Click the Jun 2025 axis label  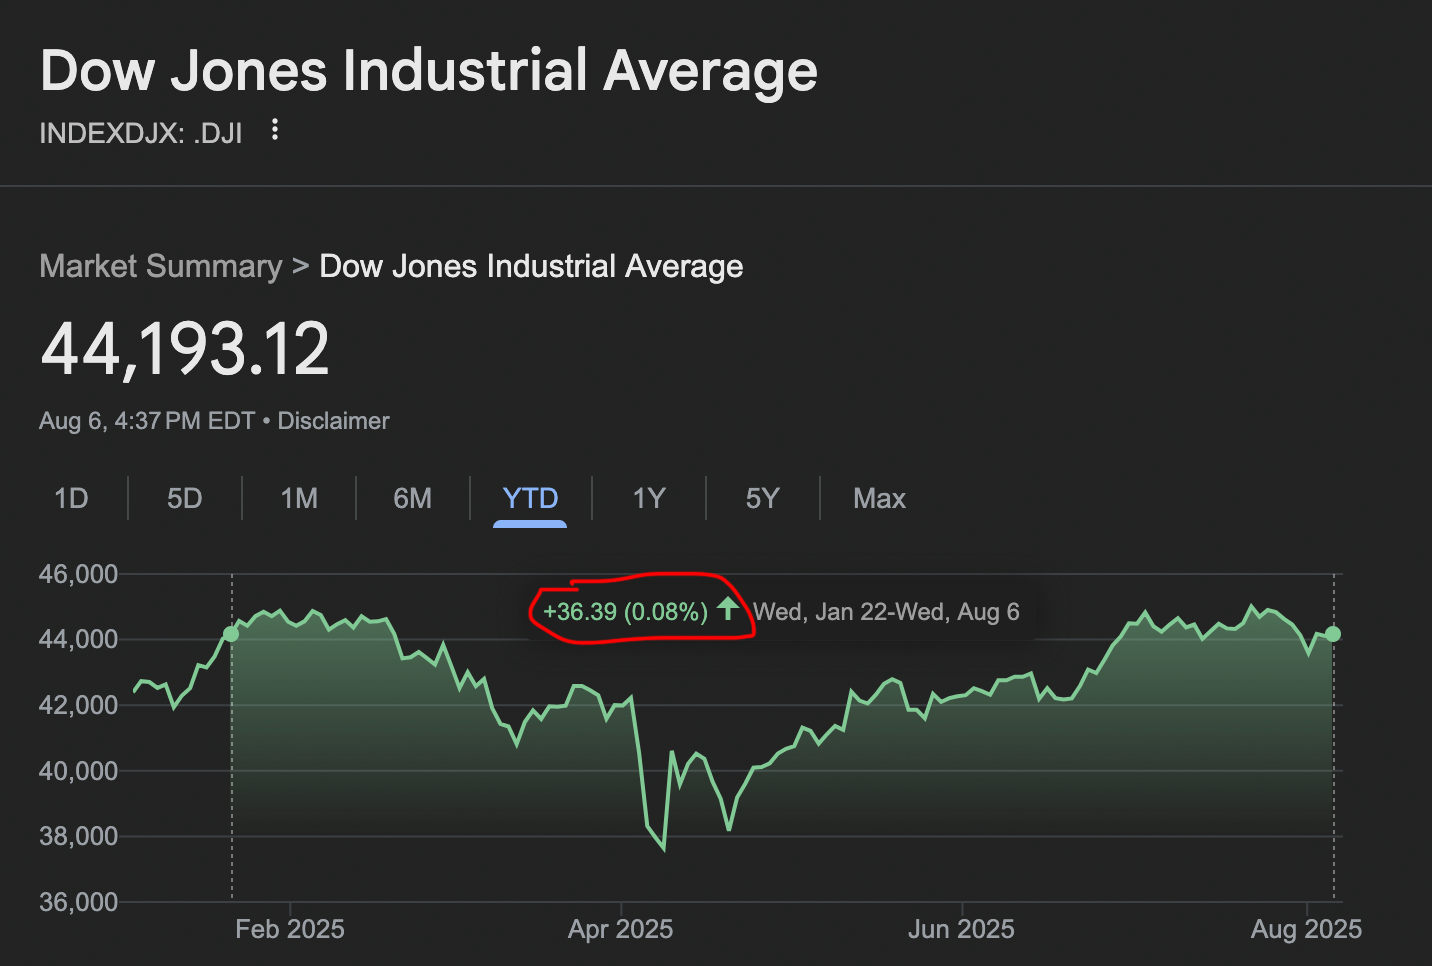point(961,929)
